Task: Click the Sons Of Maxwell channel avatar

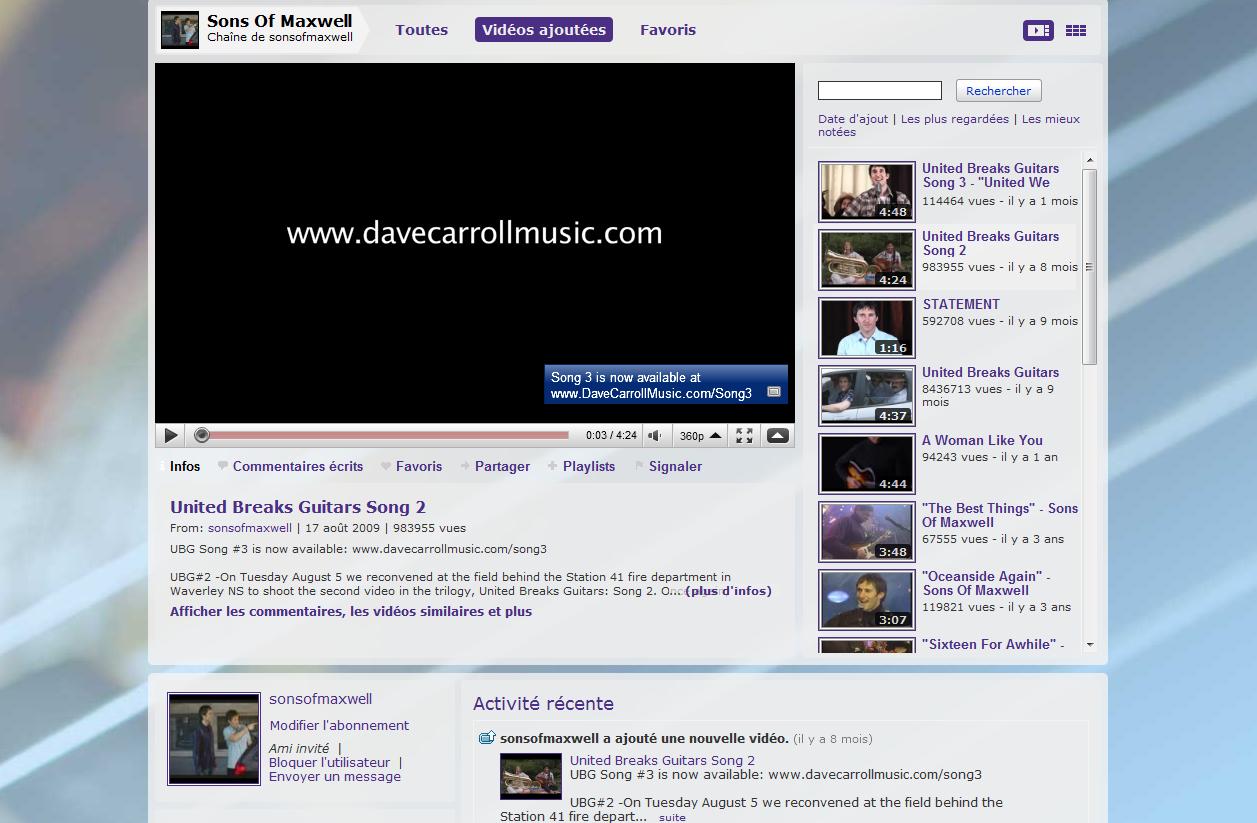Action: click(x=180, y=30)
